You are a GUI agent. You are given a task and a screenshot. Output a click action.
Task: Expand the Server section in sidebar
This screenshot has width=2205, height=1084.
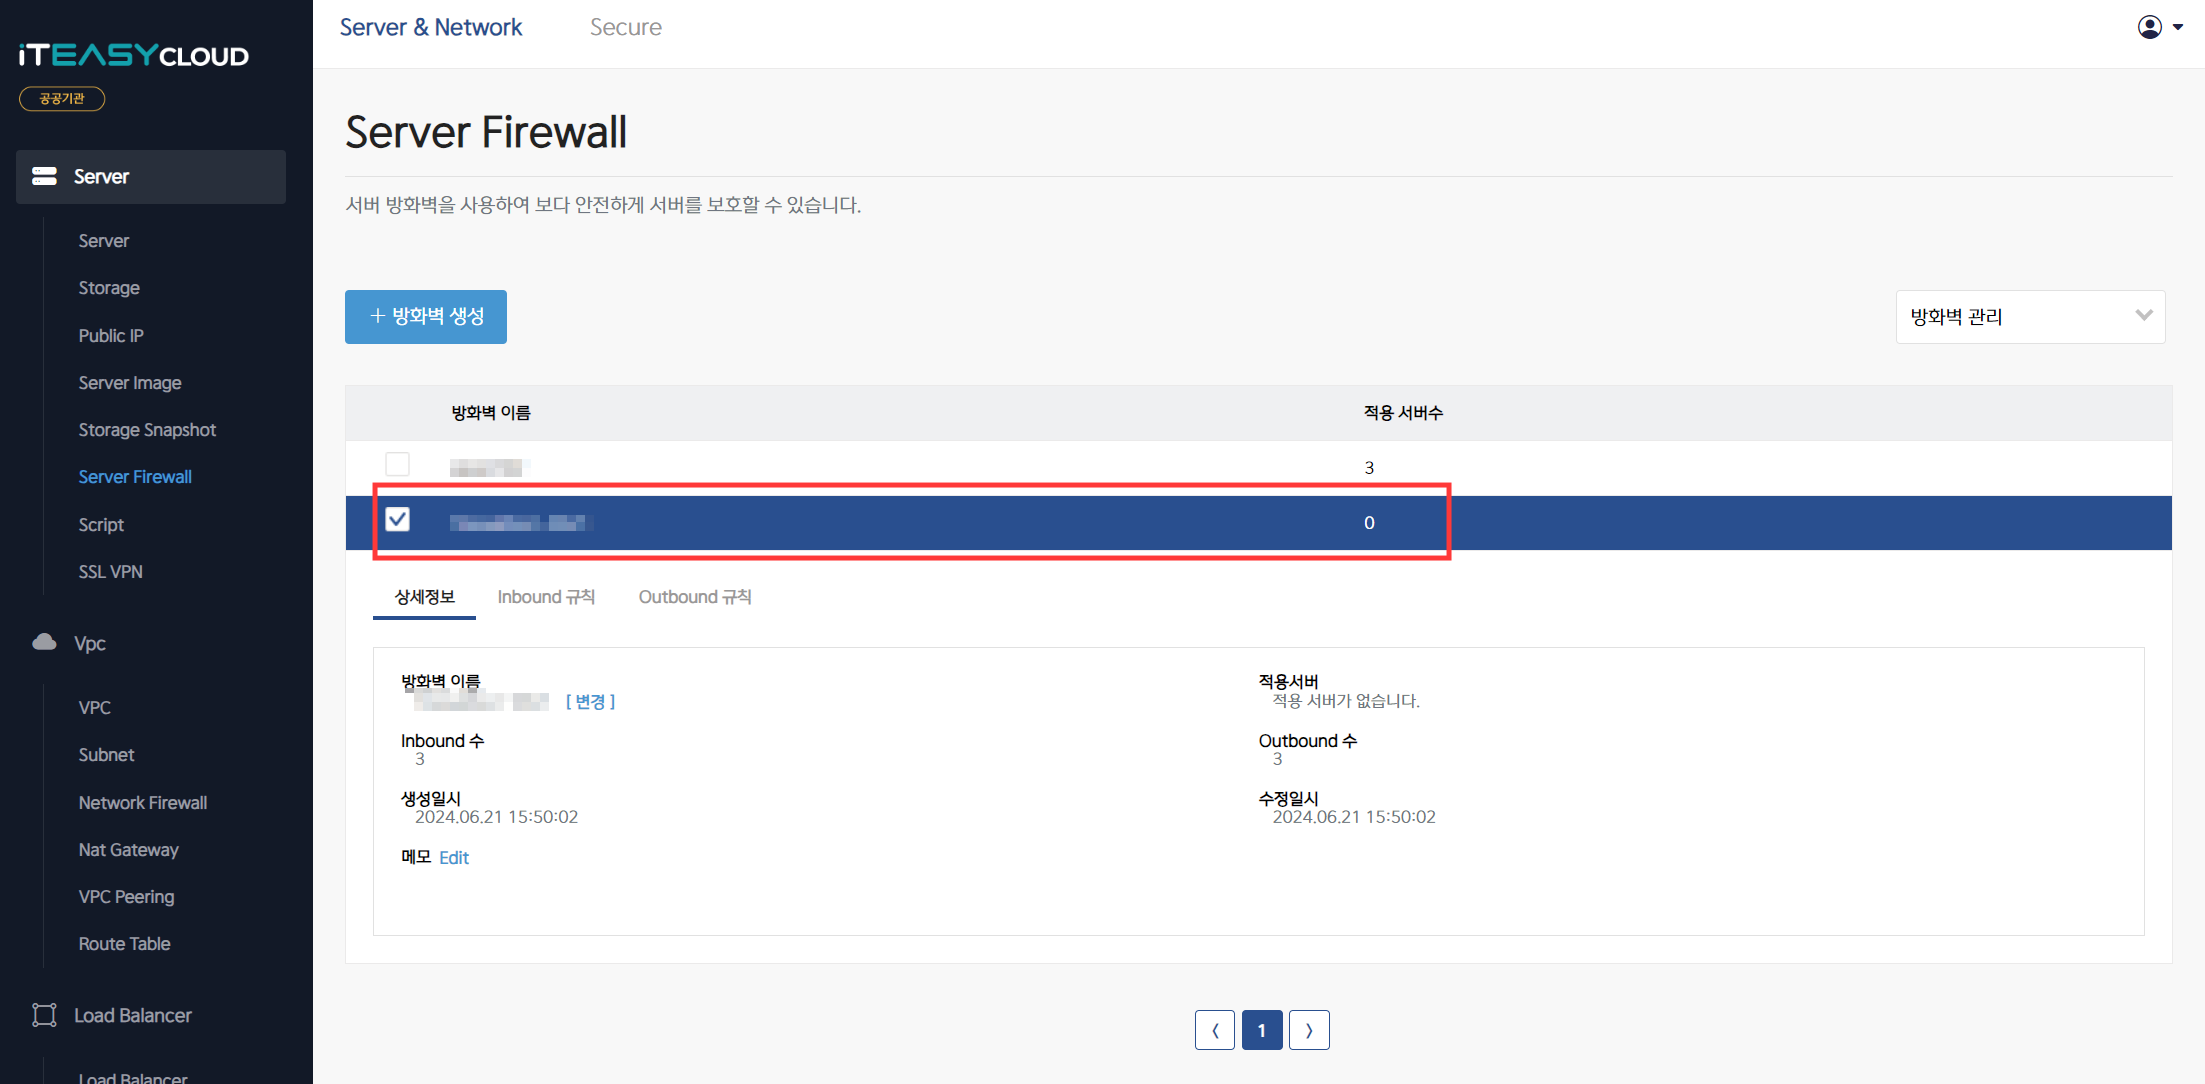coord(151,177)
